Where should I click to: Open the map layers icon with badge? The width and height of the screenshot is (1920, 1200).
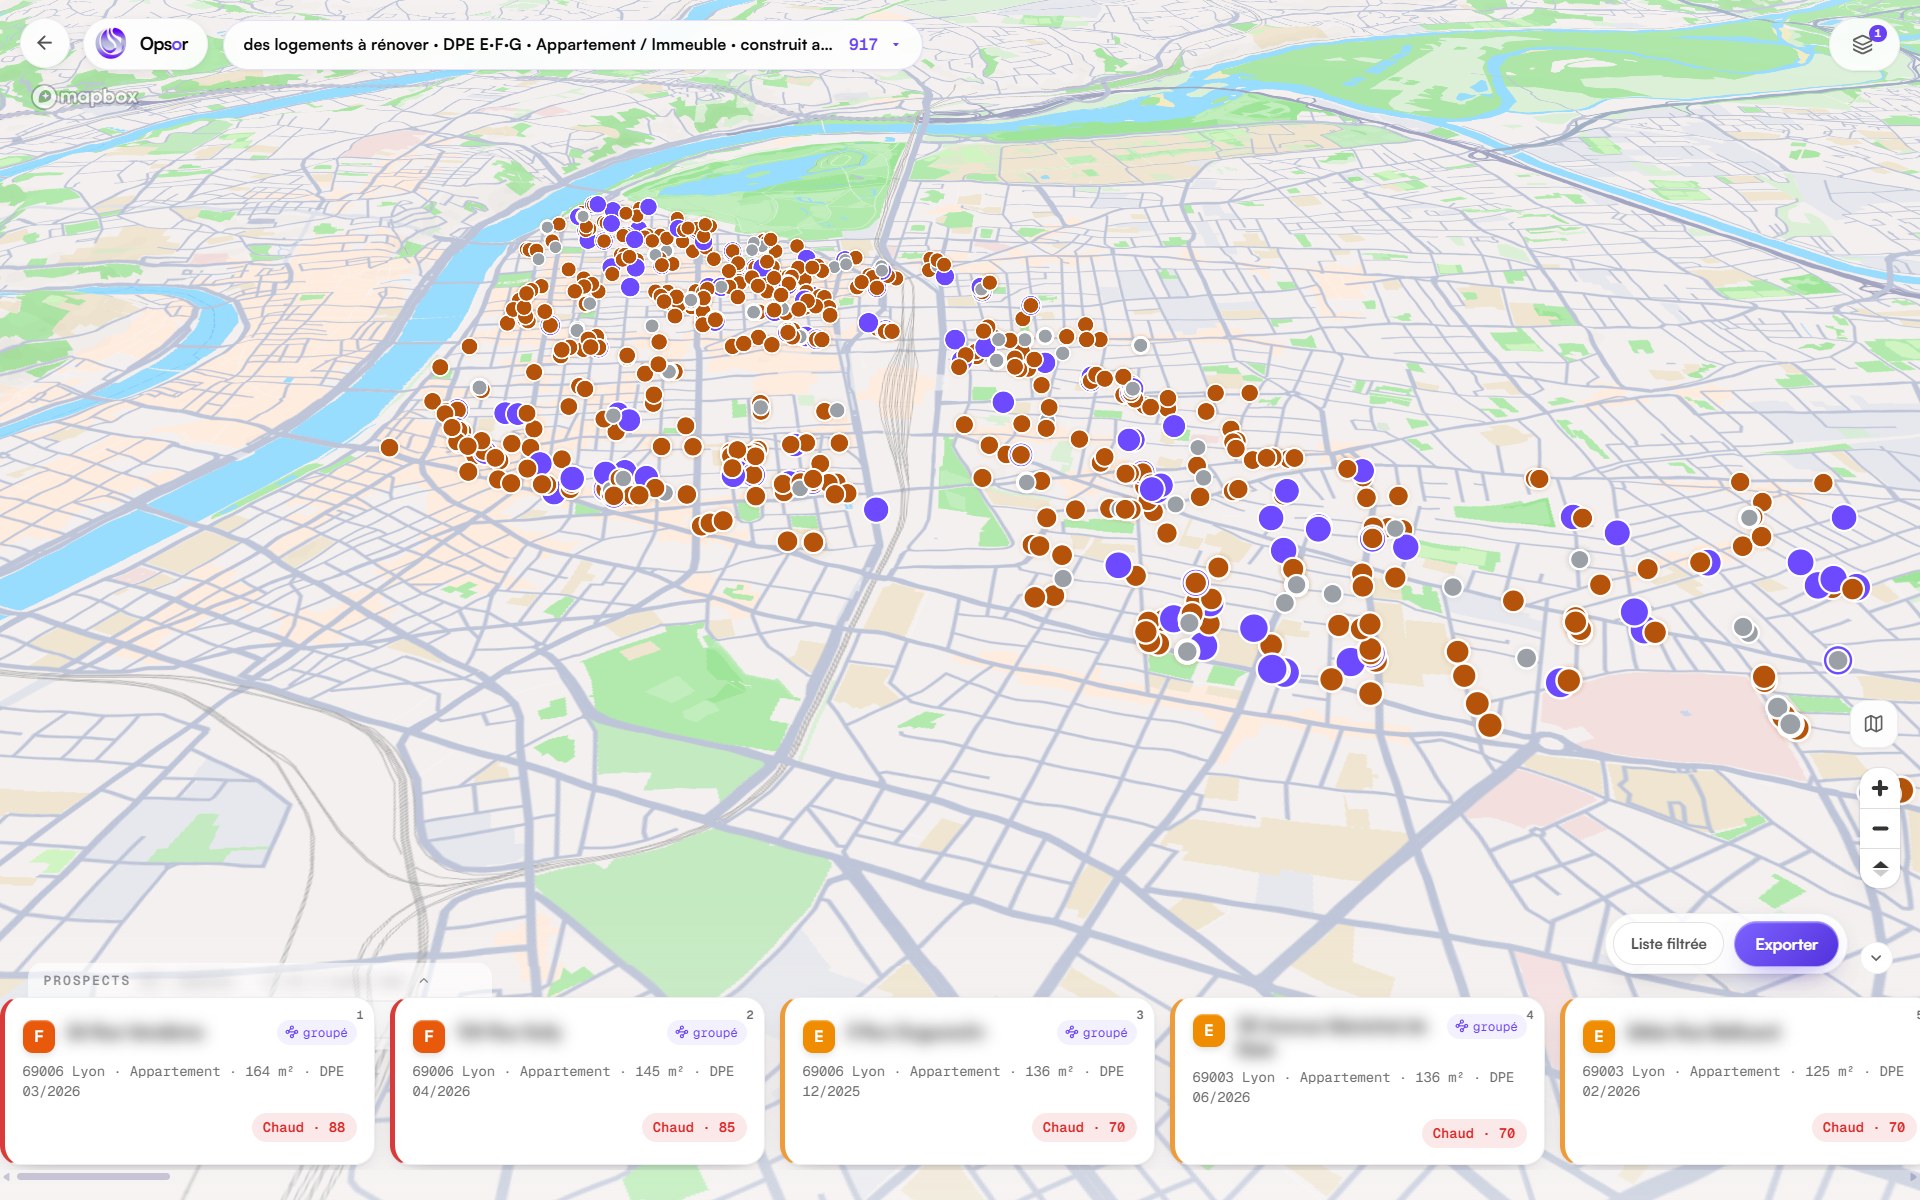[x=1863, y=44]
